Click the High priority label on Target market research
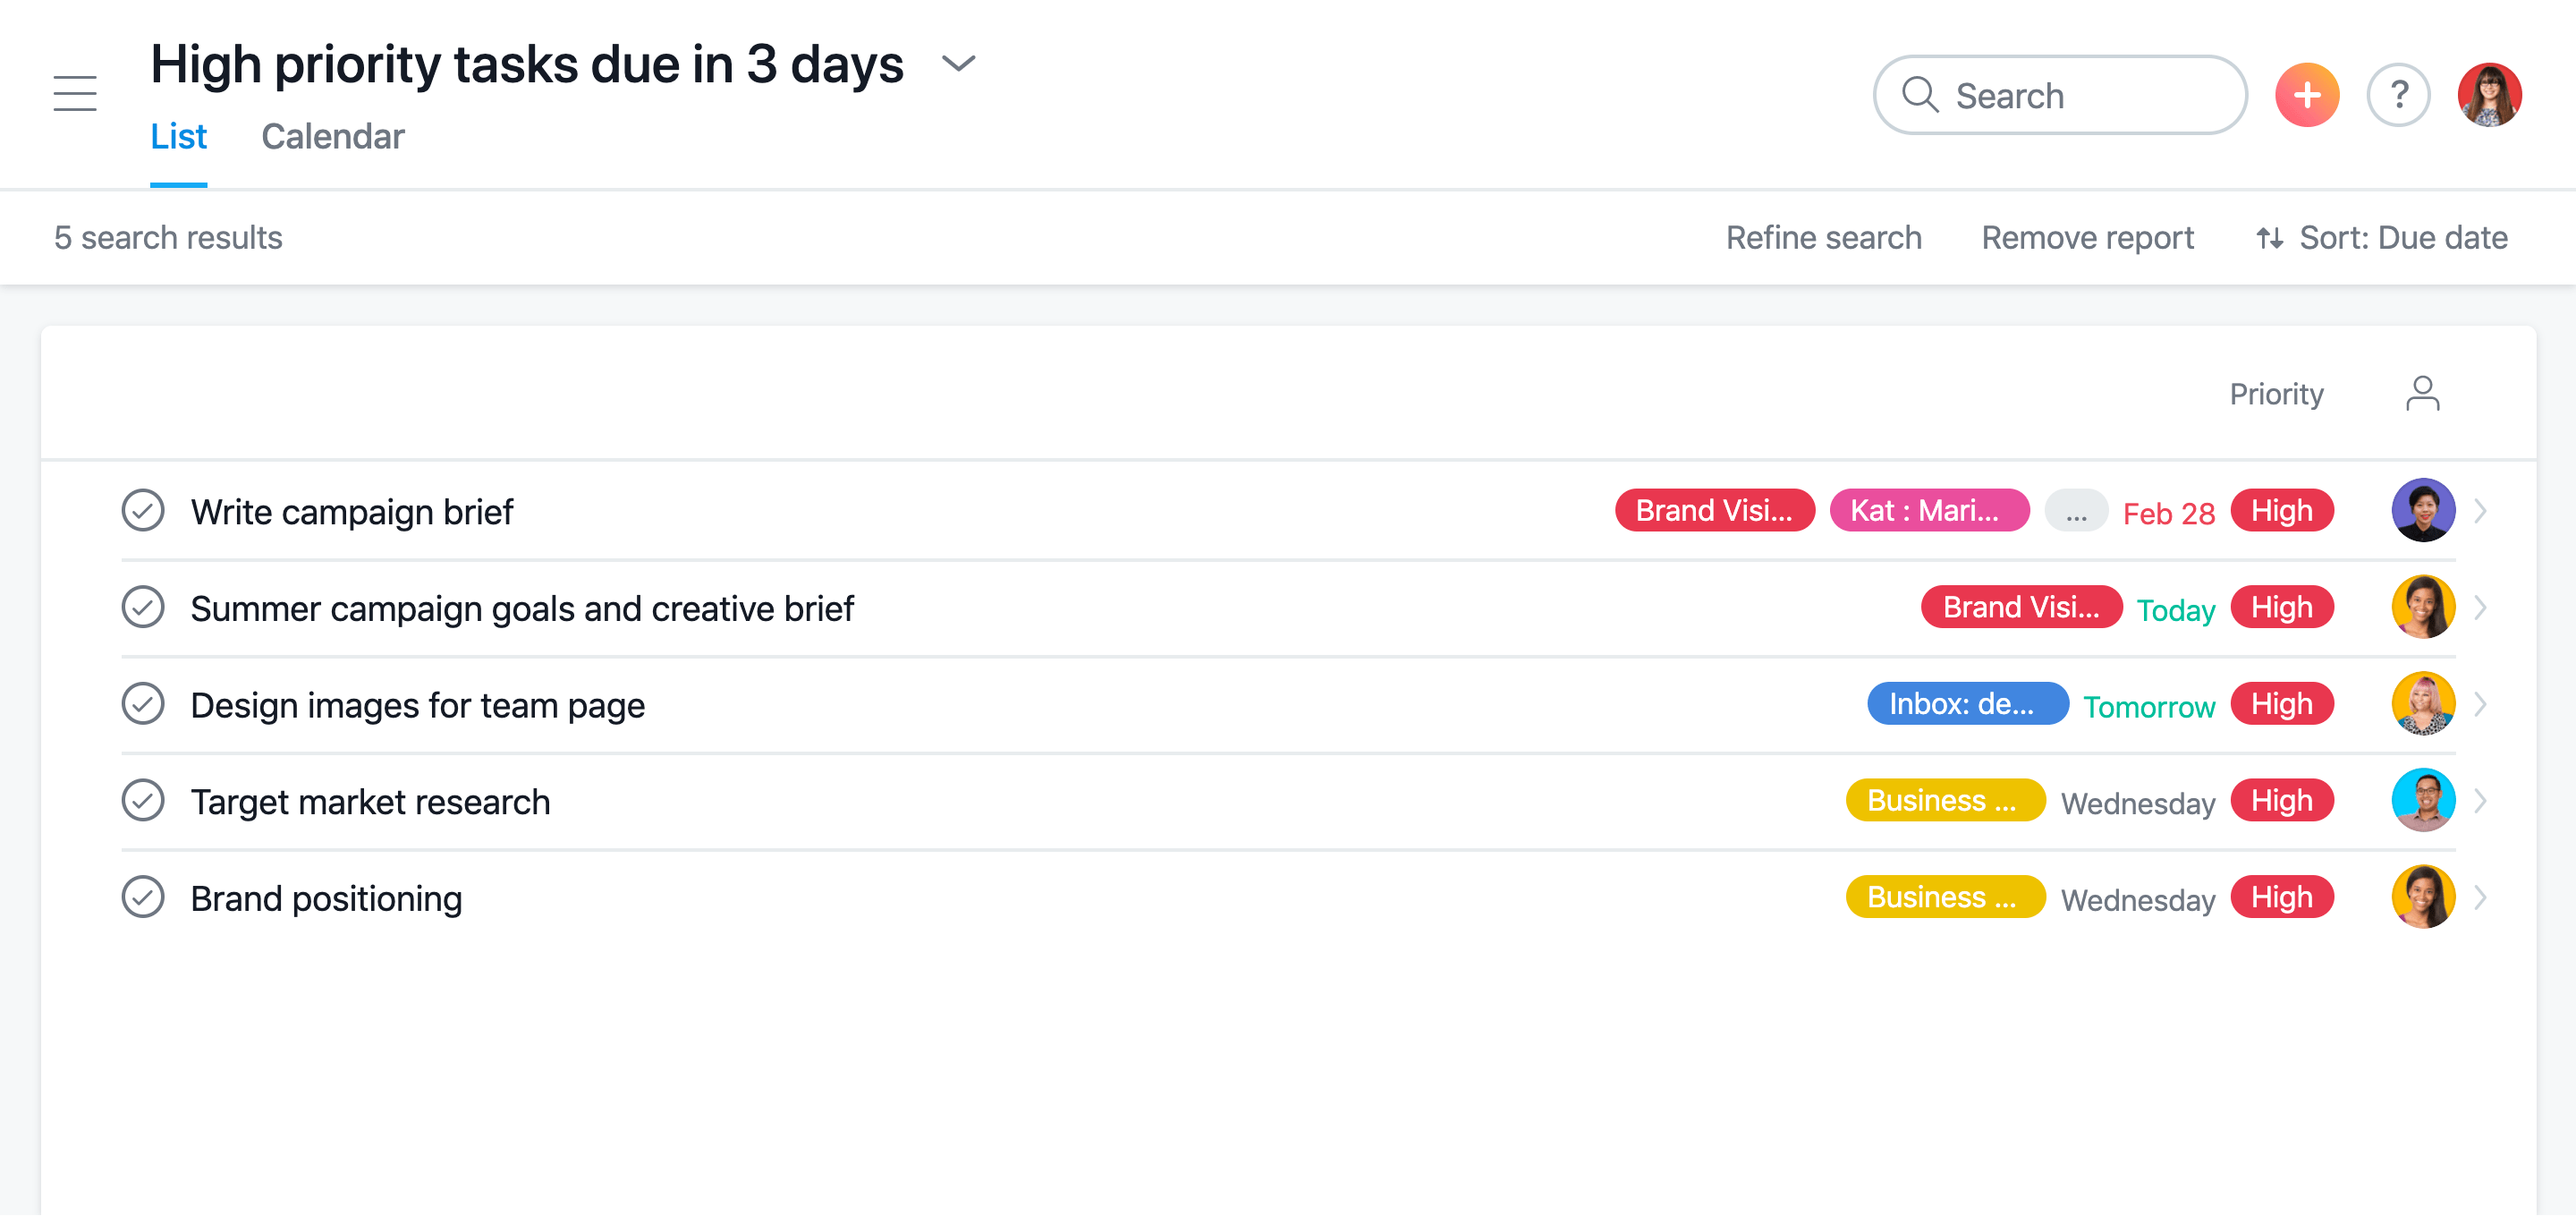 pos(2284,800)
